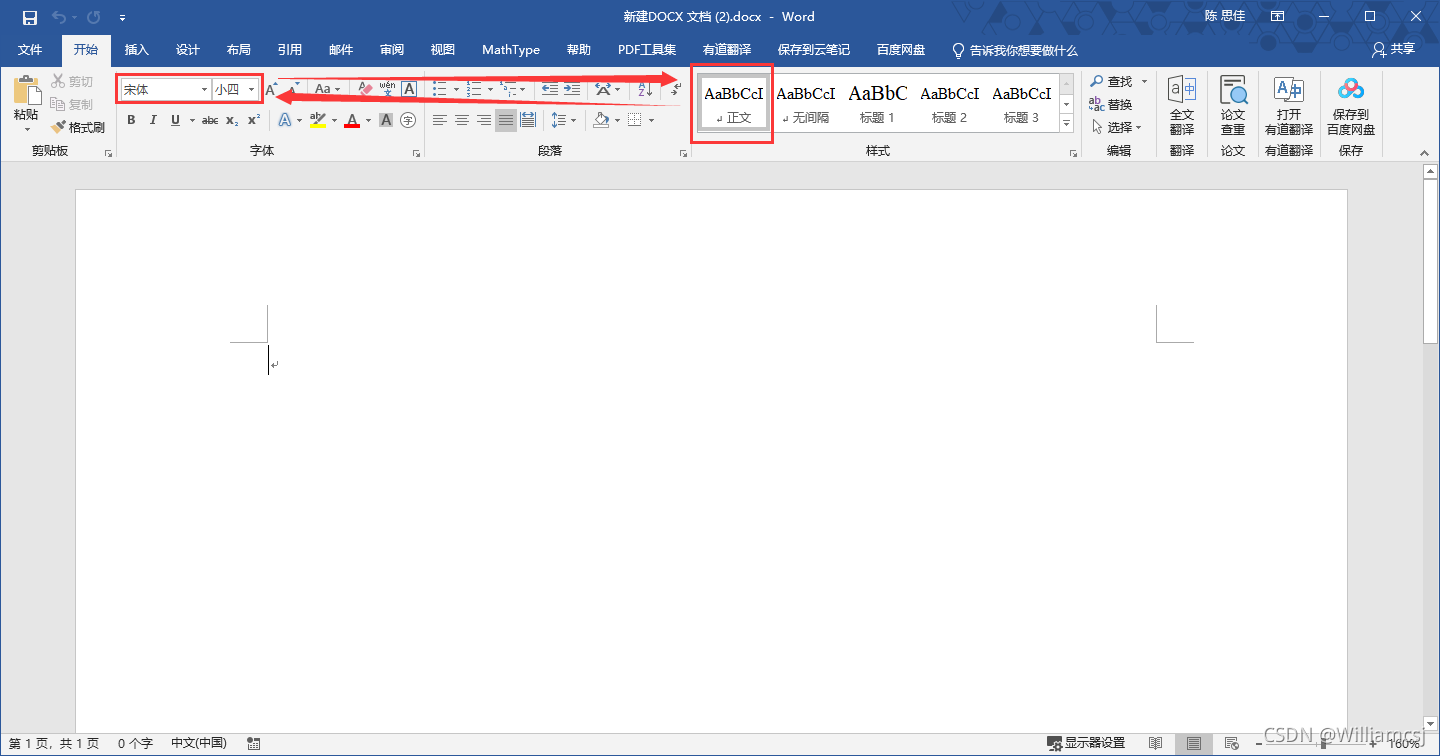Click the Cut (剪切) scissors command
The image size is (1440, 756).
tap(72, 81)
